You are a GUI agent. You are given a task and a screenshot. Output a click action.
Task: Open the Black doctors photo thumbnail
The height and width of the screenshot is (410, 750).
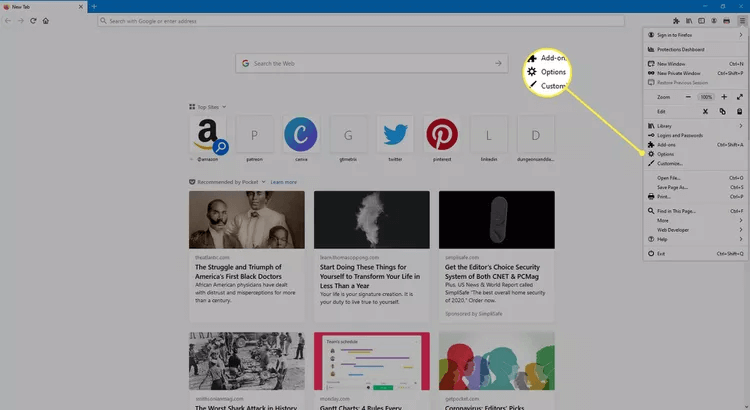tap(247, 220)
